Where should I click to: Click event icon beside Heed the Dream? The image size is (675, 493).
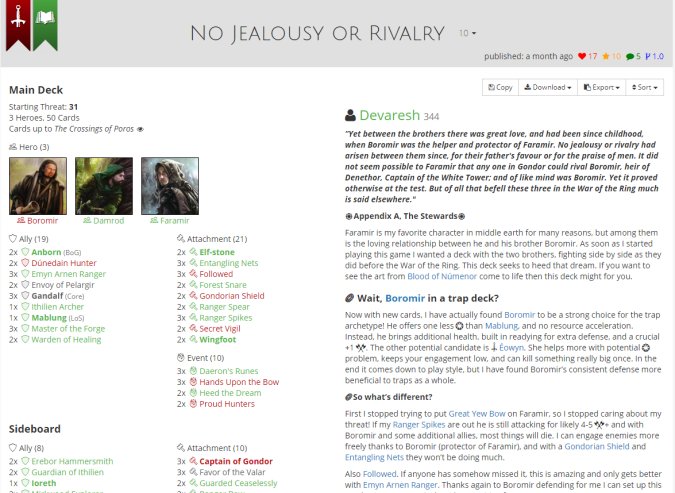[193, 393]
